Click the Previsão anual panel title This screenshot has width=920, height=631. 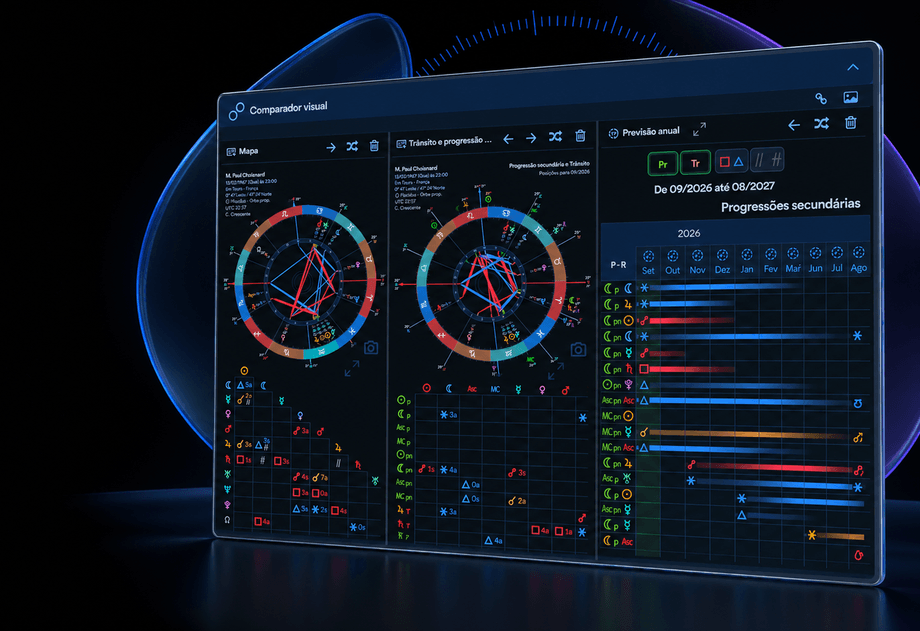(x=651, y=131)
